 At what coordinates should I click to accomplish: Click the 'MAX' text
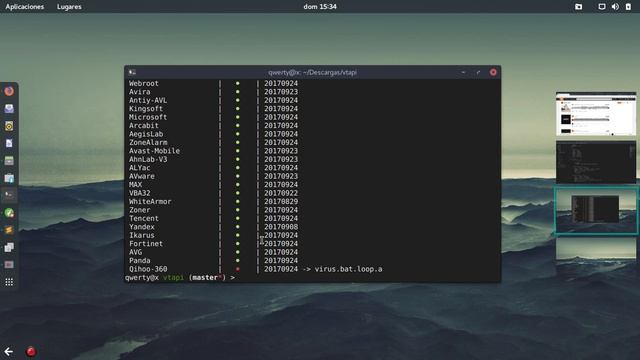(136, 184)
